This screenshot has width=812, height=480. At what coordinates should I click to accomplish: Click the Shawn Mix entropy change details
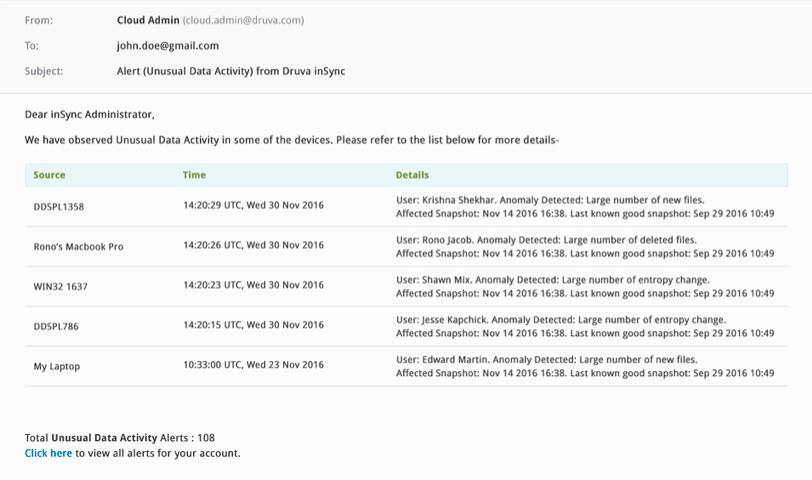584,286
